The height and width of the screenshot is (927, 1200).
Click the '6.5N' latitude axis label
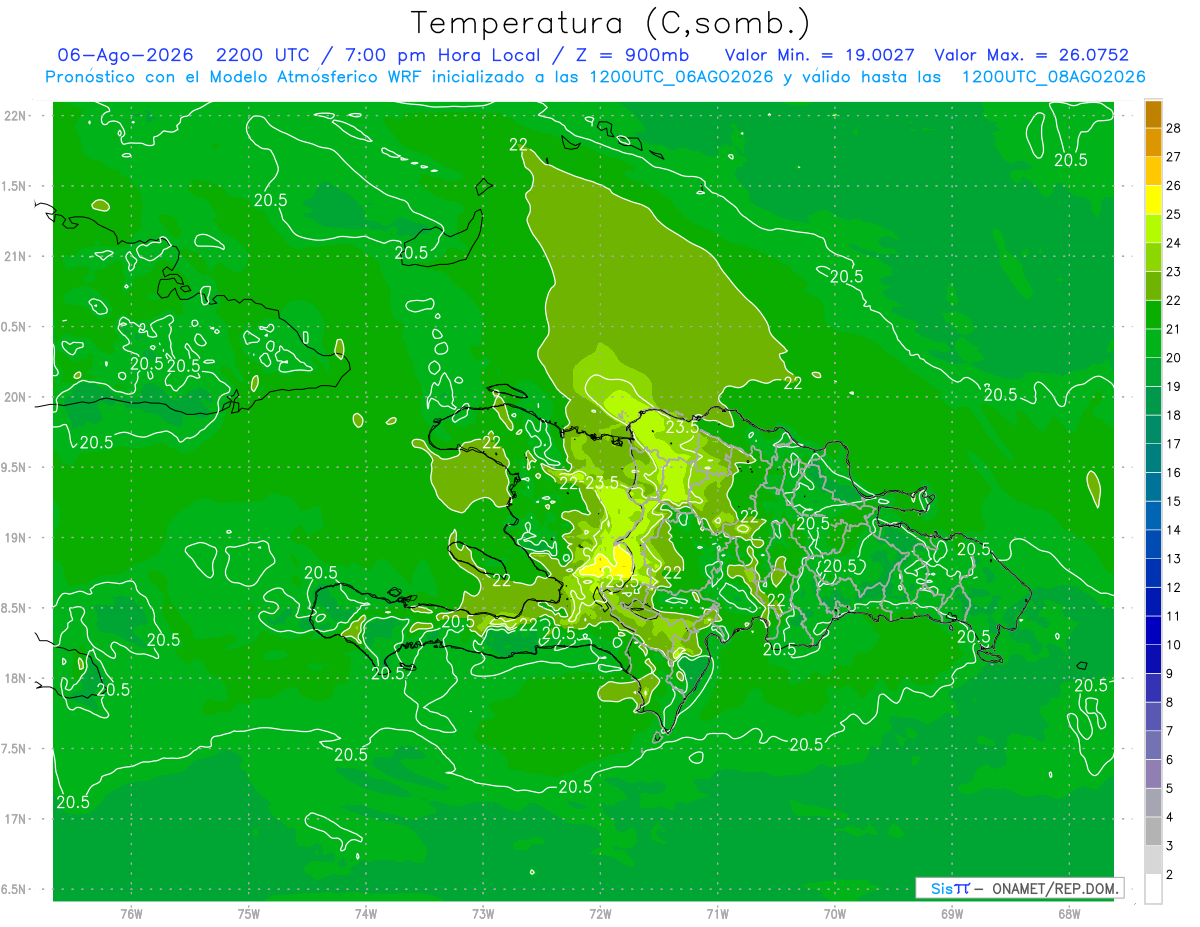[14, 889]
